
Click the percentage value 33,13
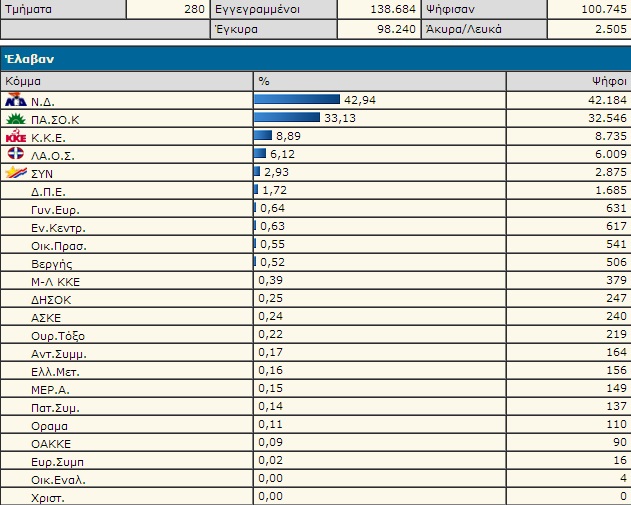coord(340,118)
